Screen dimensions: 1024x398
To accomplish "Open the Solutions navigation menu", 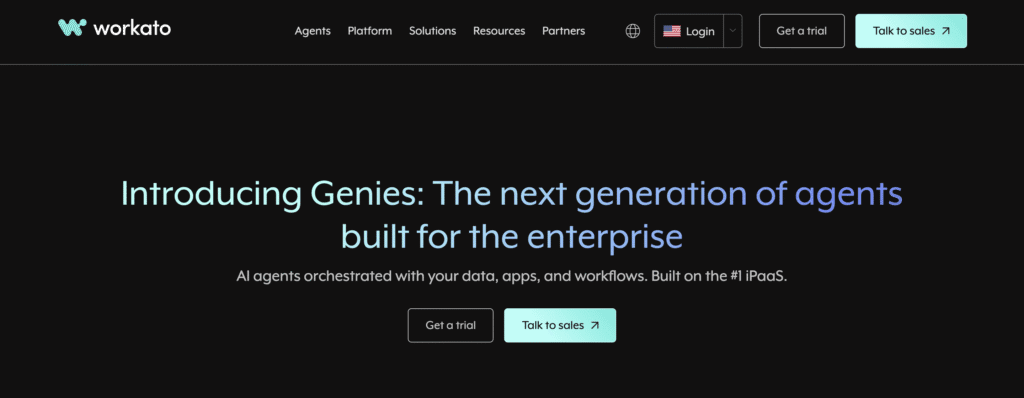I will tap(432, 31).
